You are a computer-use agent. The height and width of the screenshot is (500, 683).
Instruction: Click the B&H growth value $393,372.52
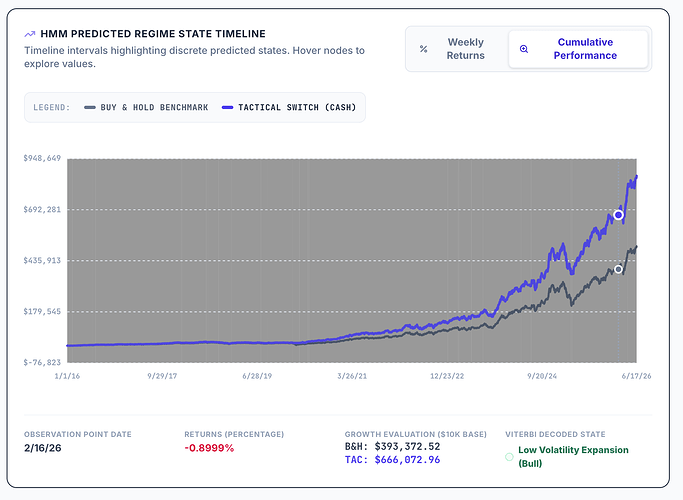pos(407,446)
